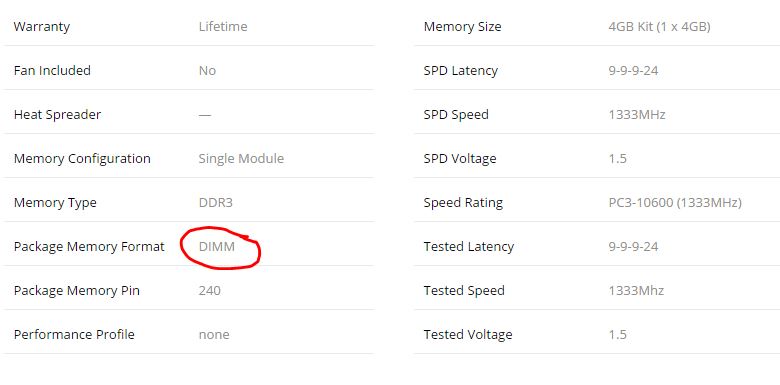Click the circled DIMM value
Viewport: 780px width, 385px height.
[216, 246]
